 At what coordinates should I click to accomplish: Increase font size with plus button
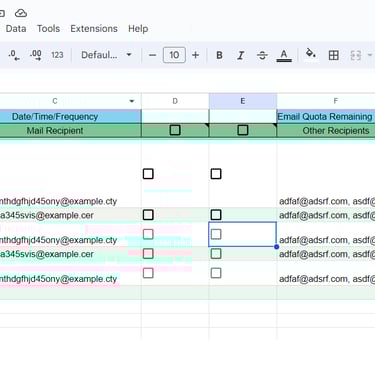click(x=196, y=55)
